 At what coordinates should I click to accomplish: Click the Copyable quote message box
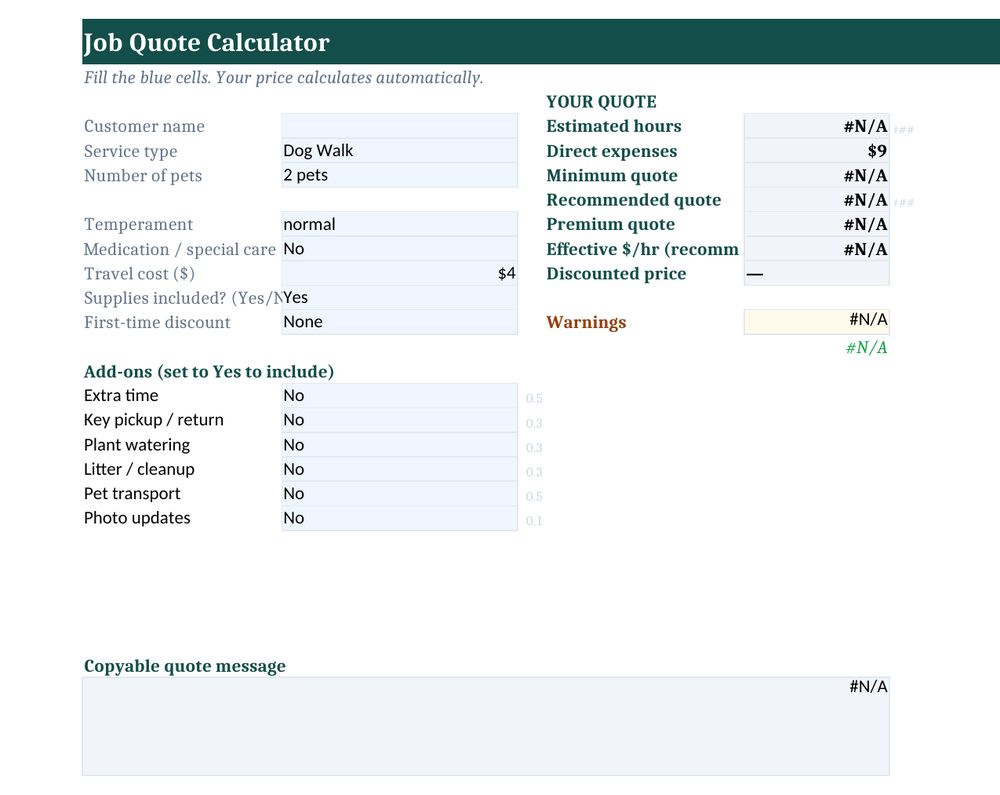[486, 726]
